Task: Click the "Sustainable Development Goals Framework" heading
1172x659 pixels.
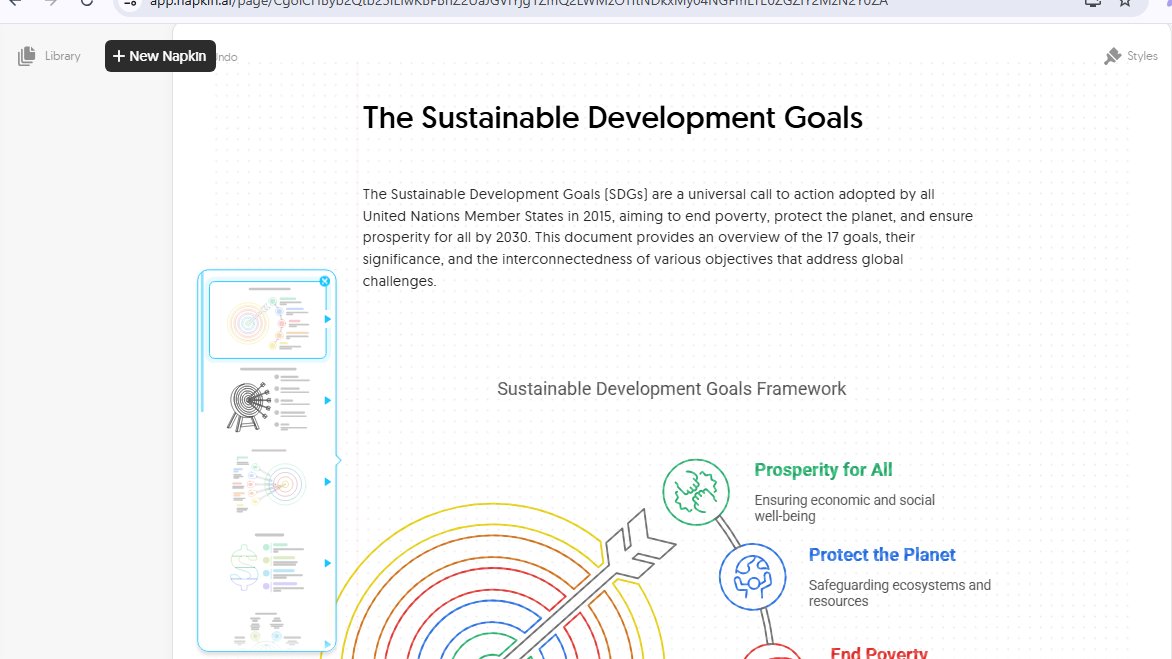Action: 671,389
